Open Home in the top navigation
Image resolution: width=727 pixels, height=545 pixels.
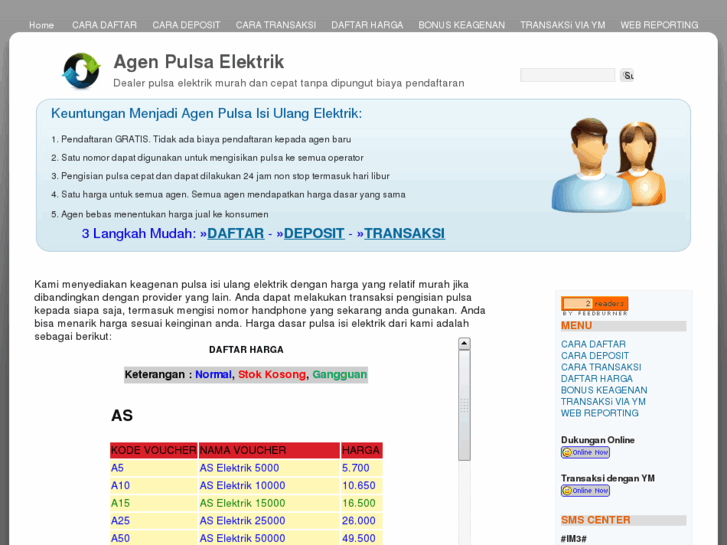point(41,25)
